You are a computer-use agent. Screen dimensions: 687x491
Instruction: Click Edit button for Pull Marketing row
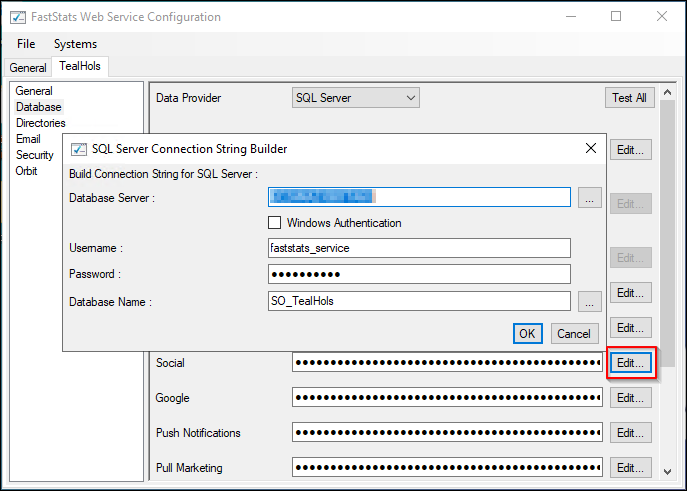pos(630,468)
